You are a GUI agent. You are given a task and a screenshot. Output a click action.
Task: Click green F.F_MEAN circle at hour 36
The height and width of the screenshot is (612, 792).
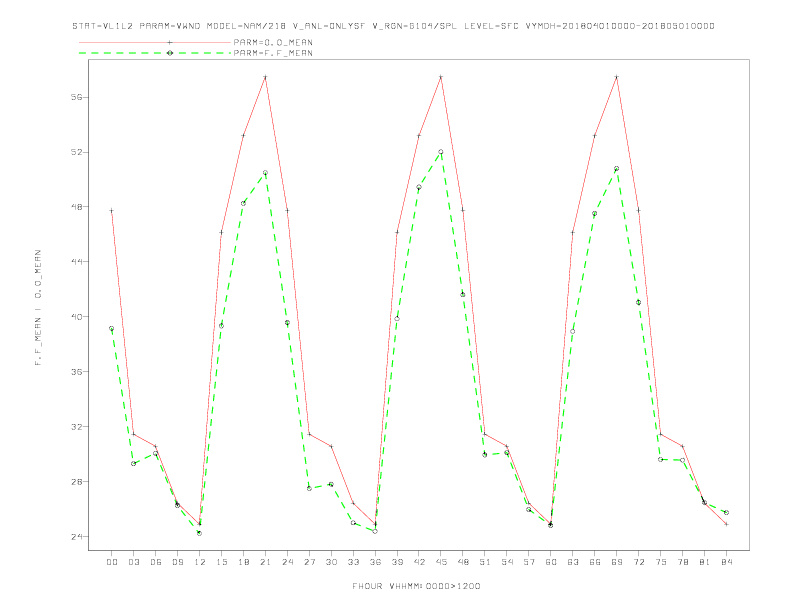[x=375, y=531]
